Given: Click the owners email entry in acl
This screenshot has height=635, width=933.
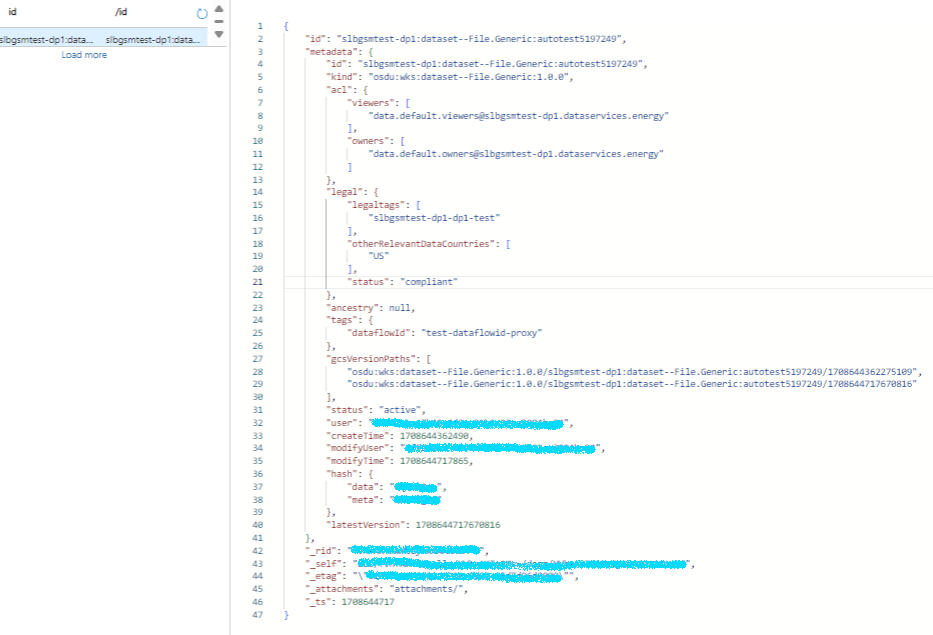Looking at the screenshot, I should (516, 154).
